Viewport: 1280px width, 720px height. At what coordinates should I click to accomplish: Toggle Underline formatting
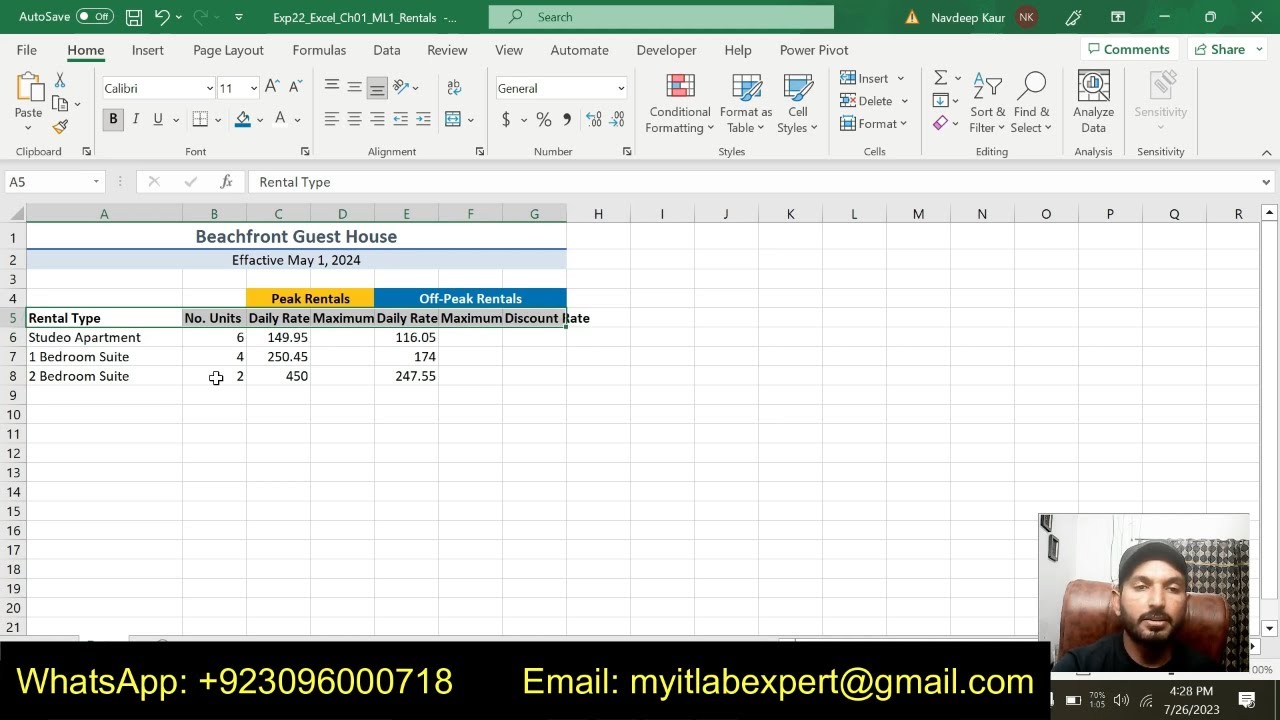pos(158,119)
